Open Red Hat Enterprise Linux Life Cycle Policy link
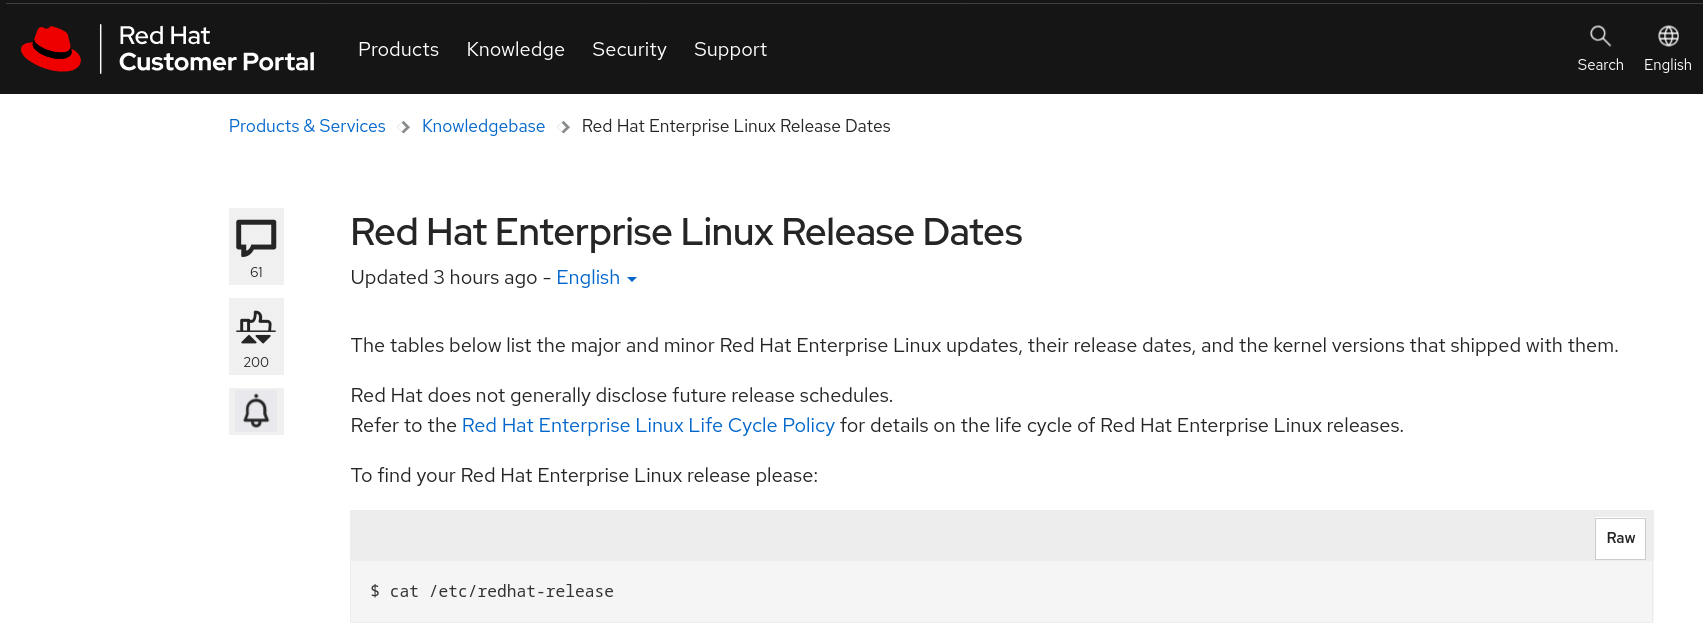 (x=648, y=425)
